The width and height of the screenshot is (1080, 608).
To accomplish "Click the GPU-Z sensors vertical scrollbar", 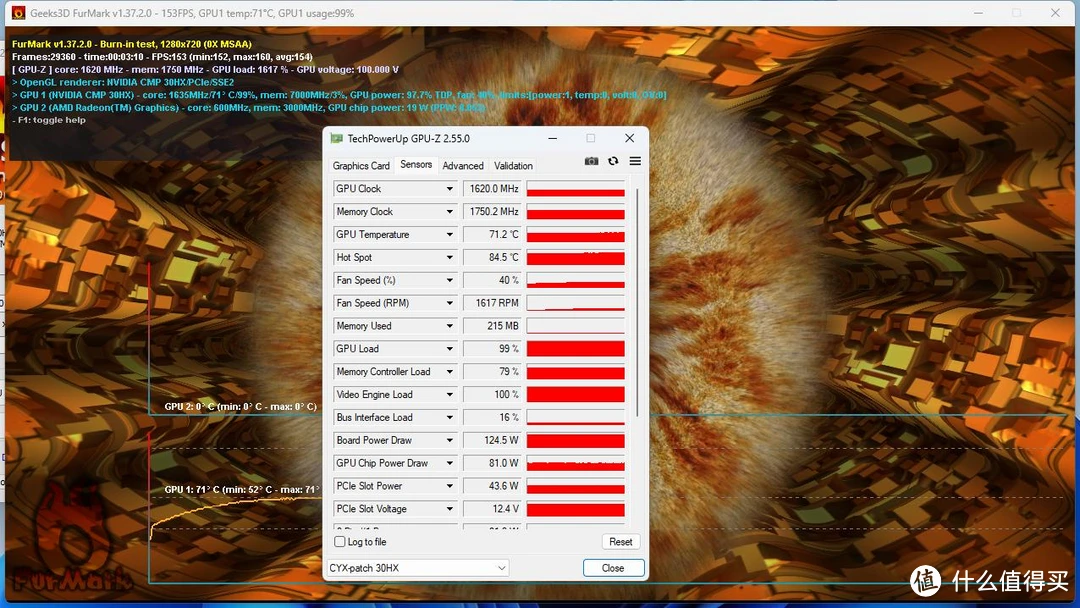I will coord(637,302).
